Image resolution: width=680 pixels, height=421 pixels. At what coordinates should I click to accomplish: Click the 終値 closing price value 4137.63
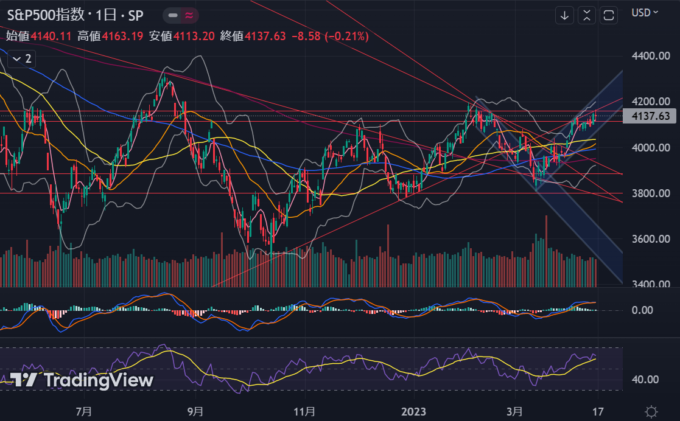click(x=268, y=36)
